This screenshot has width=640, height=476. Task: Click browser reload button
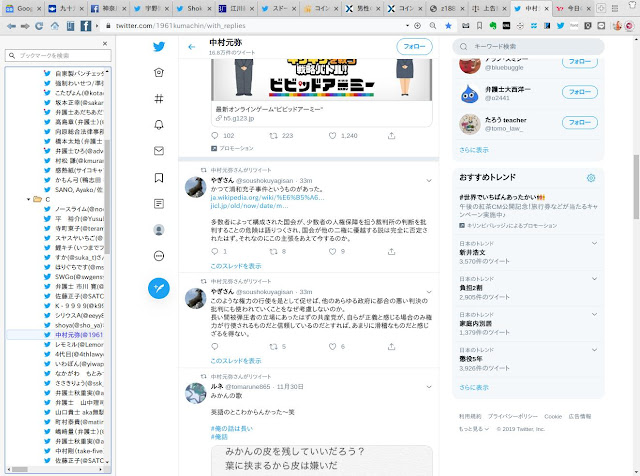[x=39, y=26]
